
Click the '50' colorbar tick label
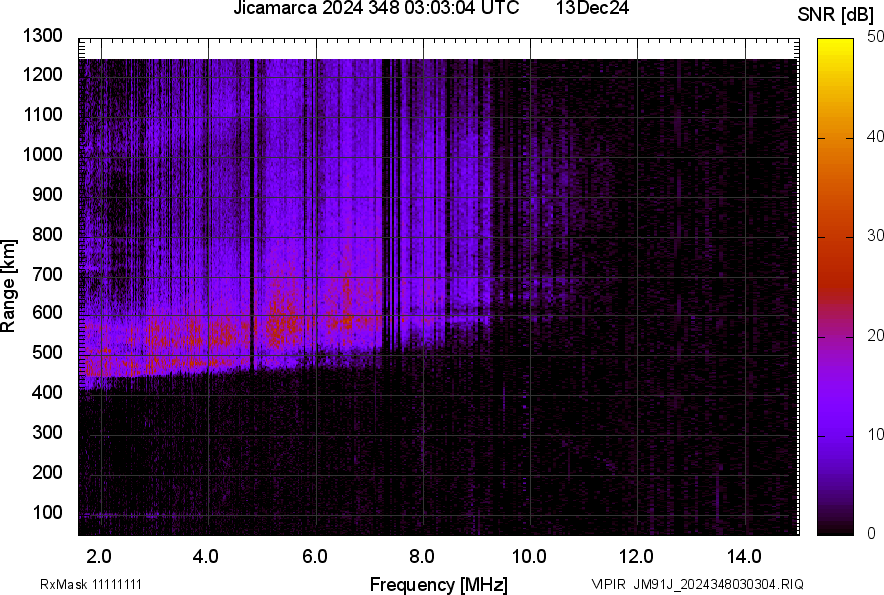pos(876,37)
